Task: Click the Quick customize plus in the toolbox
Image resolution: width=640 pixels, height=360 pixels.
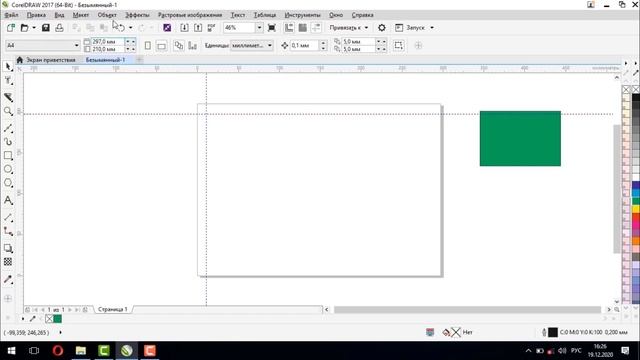Action: pos(8,298)
